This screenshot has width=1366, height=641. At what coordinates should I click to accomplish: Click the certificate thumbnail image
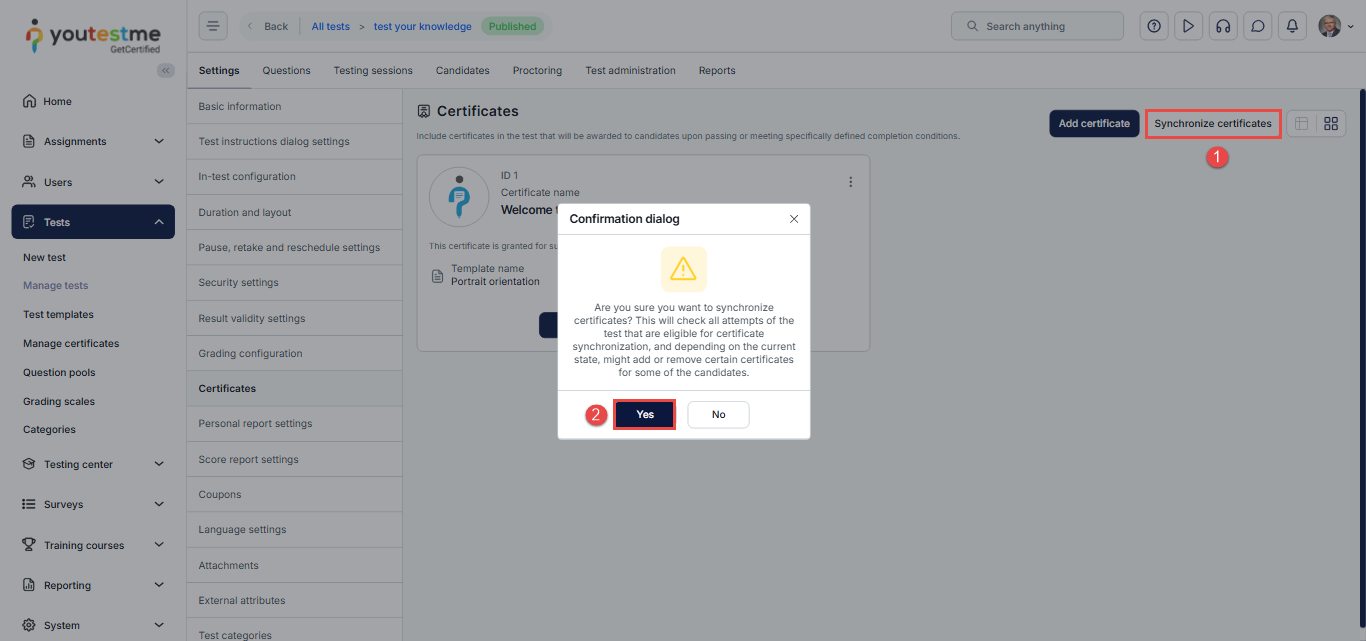459,197
